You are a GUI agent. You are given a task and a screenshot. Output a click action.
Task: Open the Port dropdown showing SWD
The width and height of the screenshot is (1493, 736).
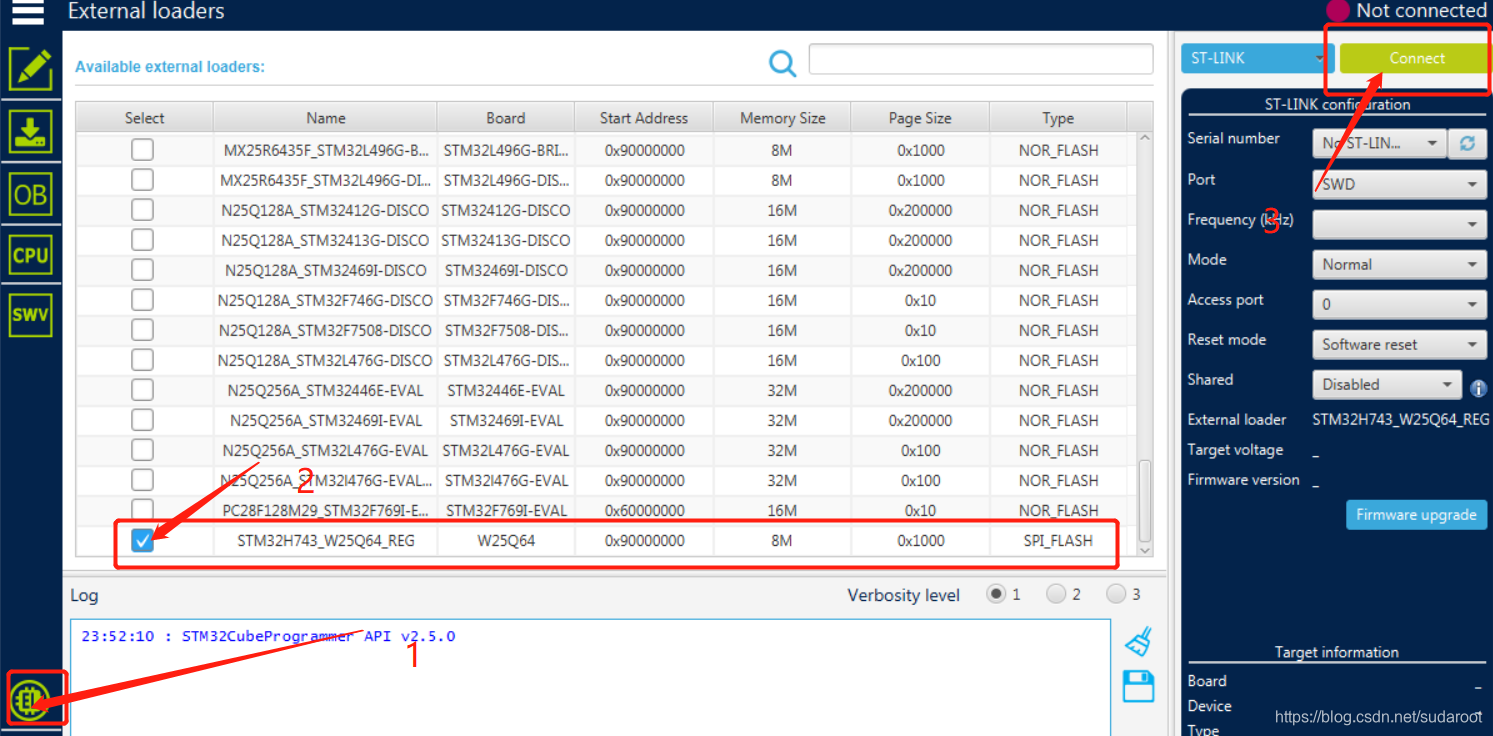click(x=1399, y=184)
